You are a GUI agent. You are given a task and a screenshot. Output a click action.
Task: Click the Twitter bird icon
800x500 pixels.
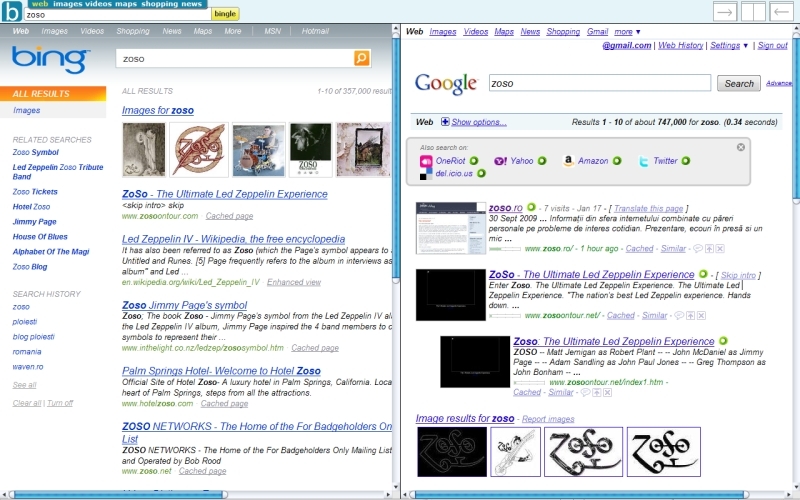644,161
